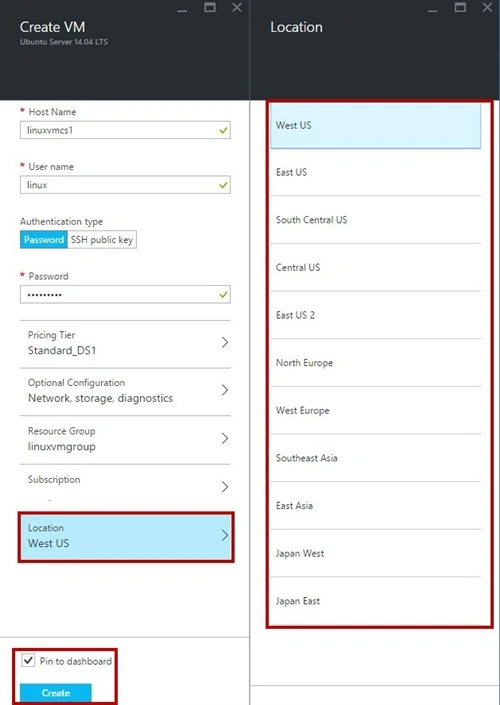This screenshot has width=500, height=705.
Task: Maximize the Create VM blade
Action: click(x=210, y=7)
